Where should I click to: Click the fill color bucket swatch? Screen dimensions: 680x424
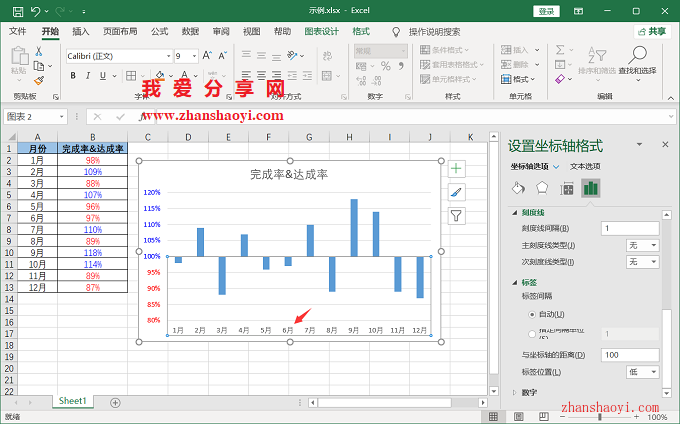coord(160,76)
